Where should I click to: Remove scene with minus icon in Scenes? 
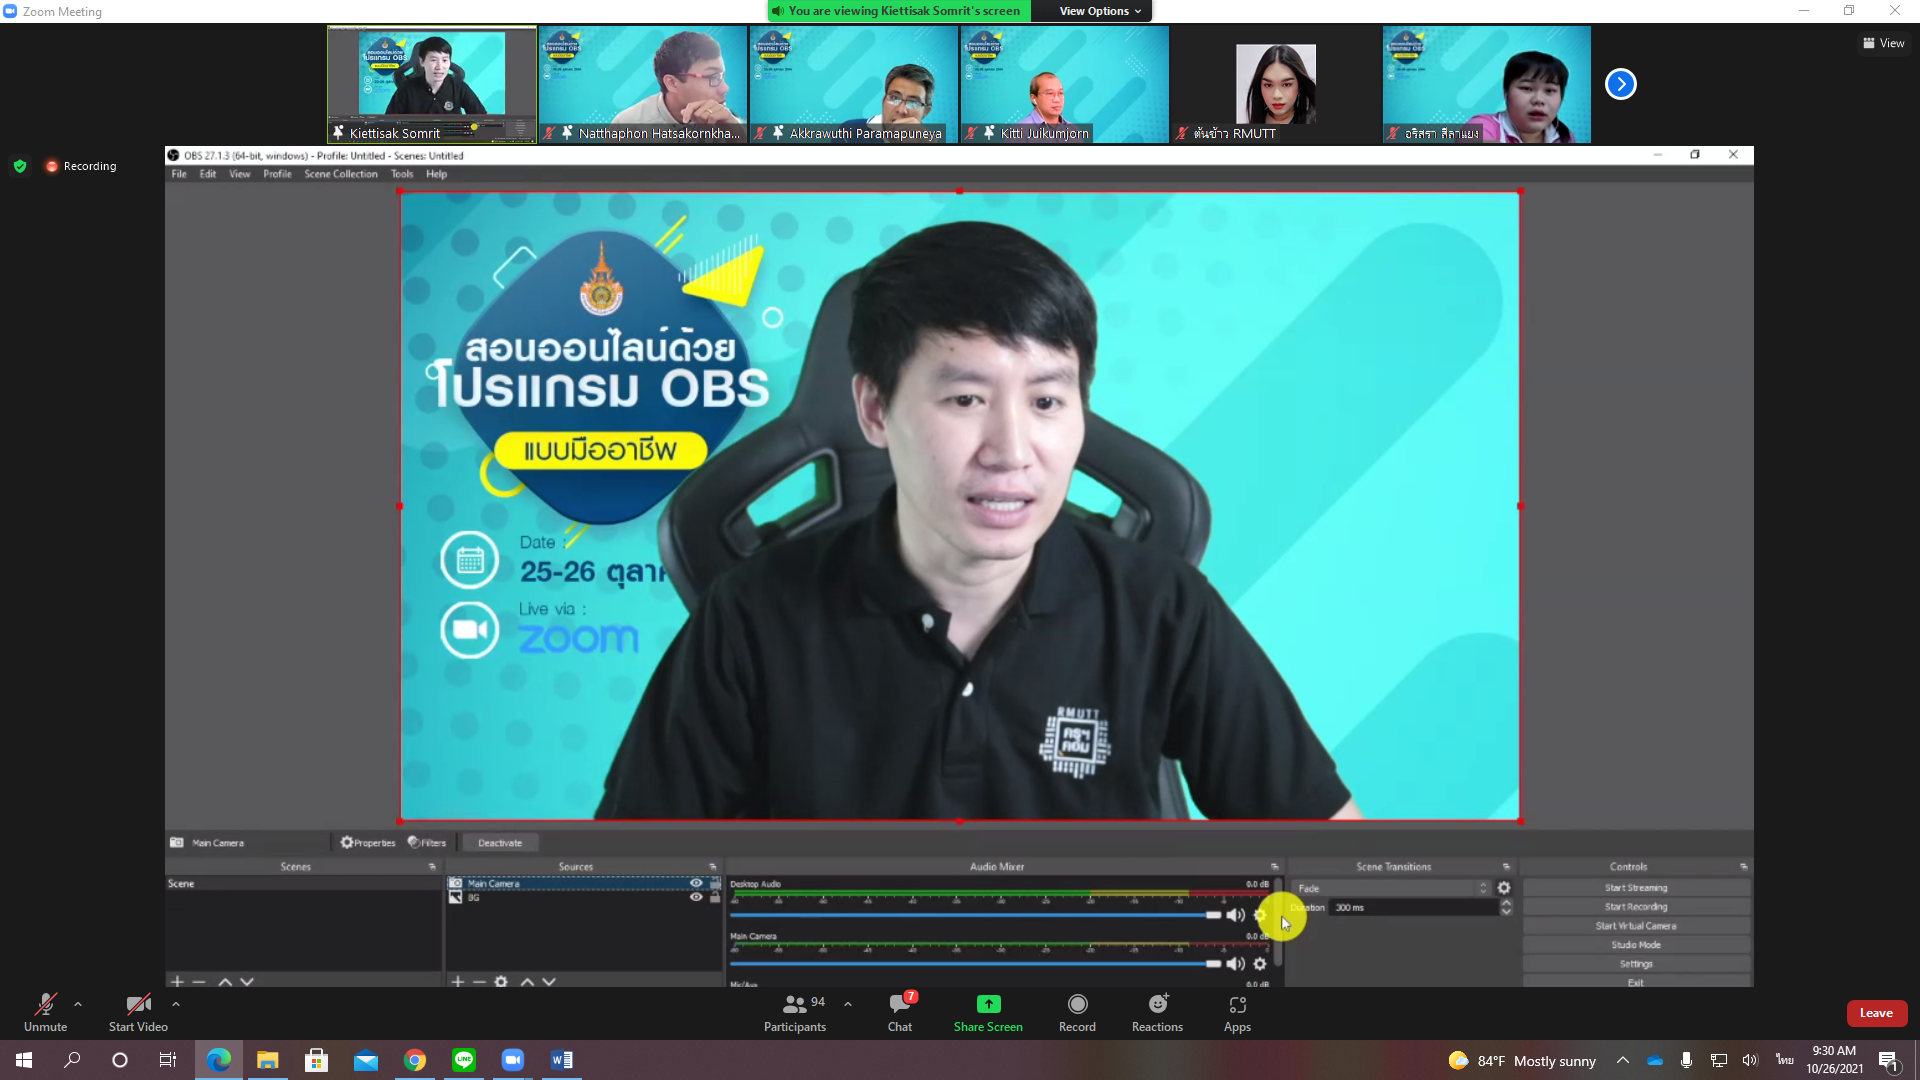(x=199, y=982)
